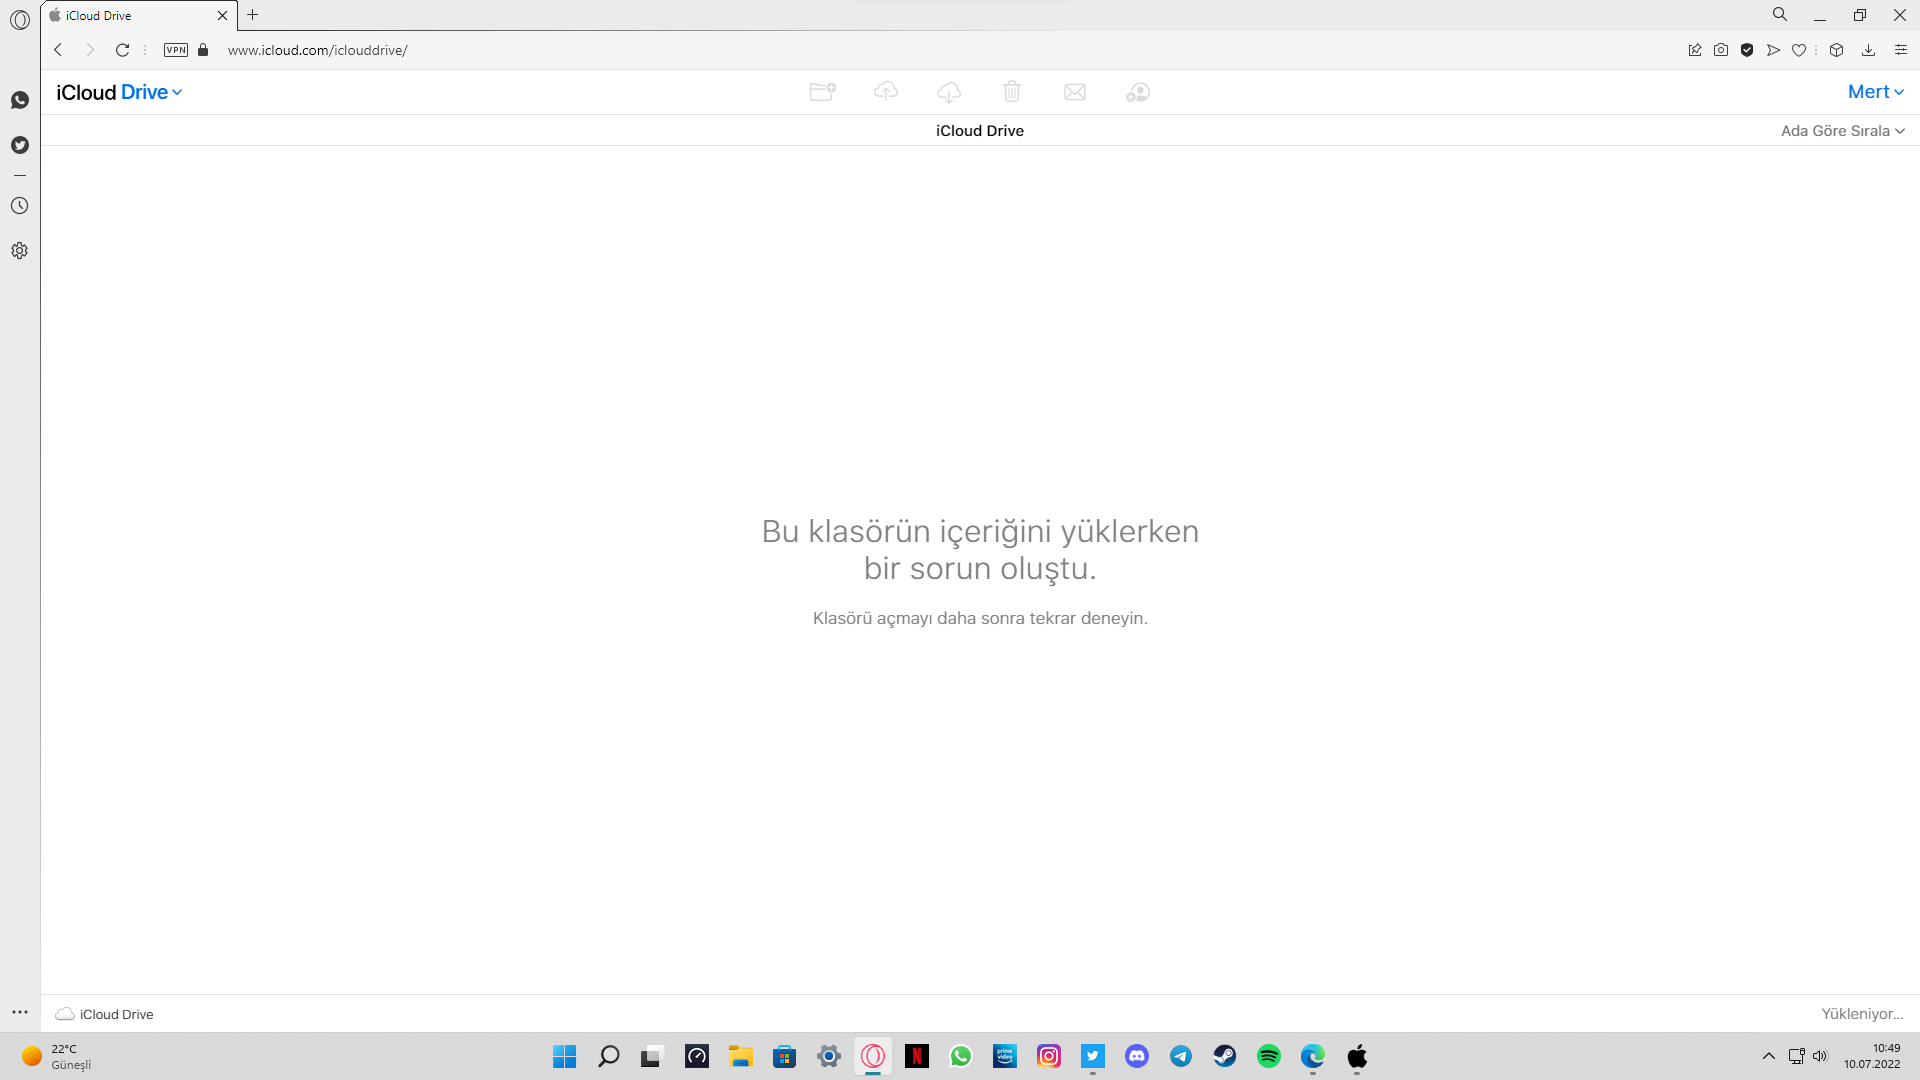Click the share with people icon
Viewport: 1920px width, 1080px height.
pyautogui.click(x=1137, y=92)
